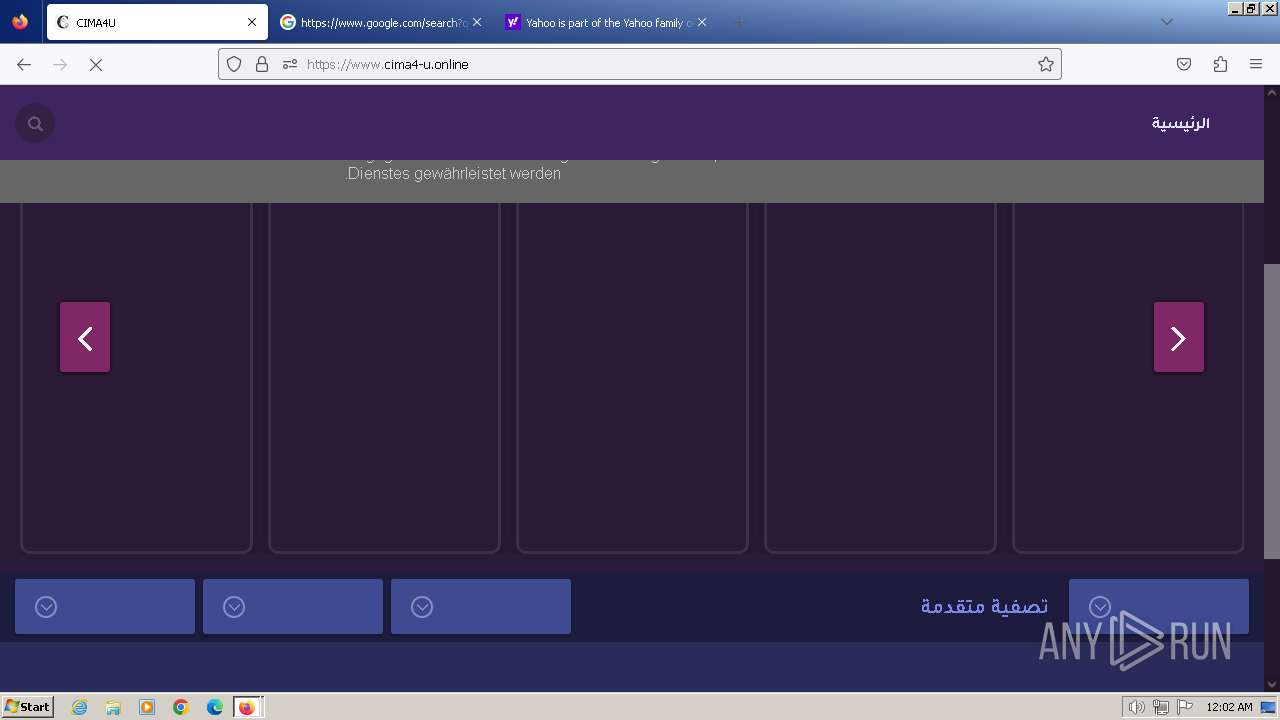
Task: List all tabs dropdown arrow
Action: coord(1167,22)
